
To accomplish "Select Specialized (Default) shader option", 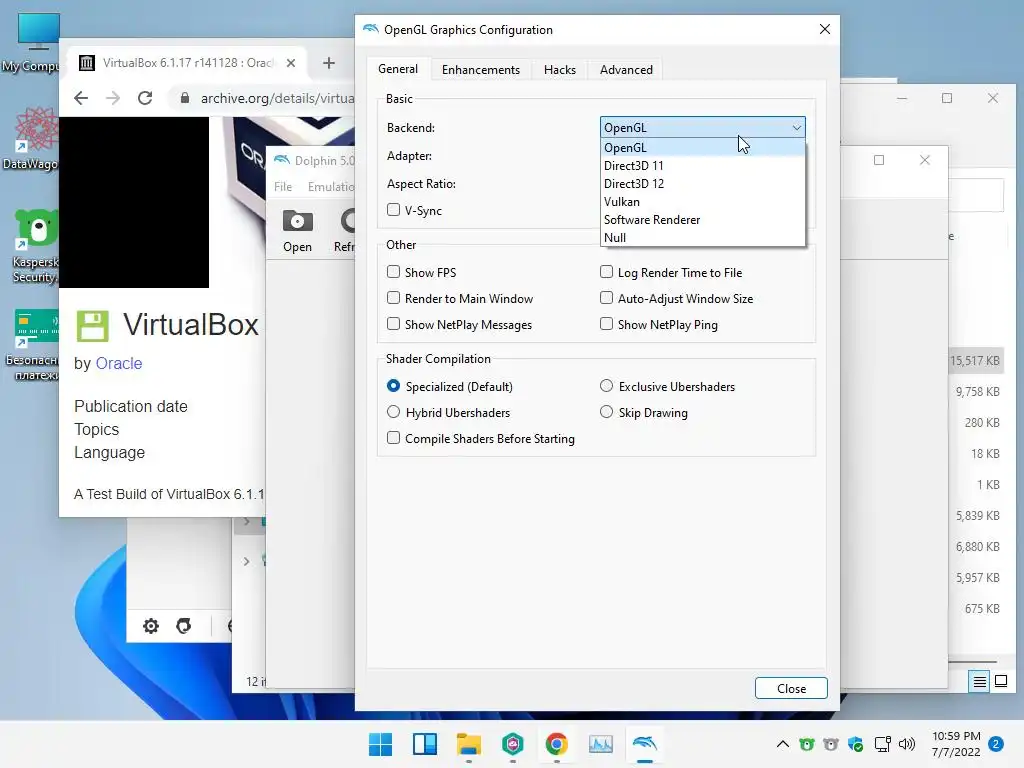I will (393, 386).
